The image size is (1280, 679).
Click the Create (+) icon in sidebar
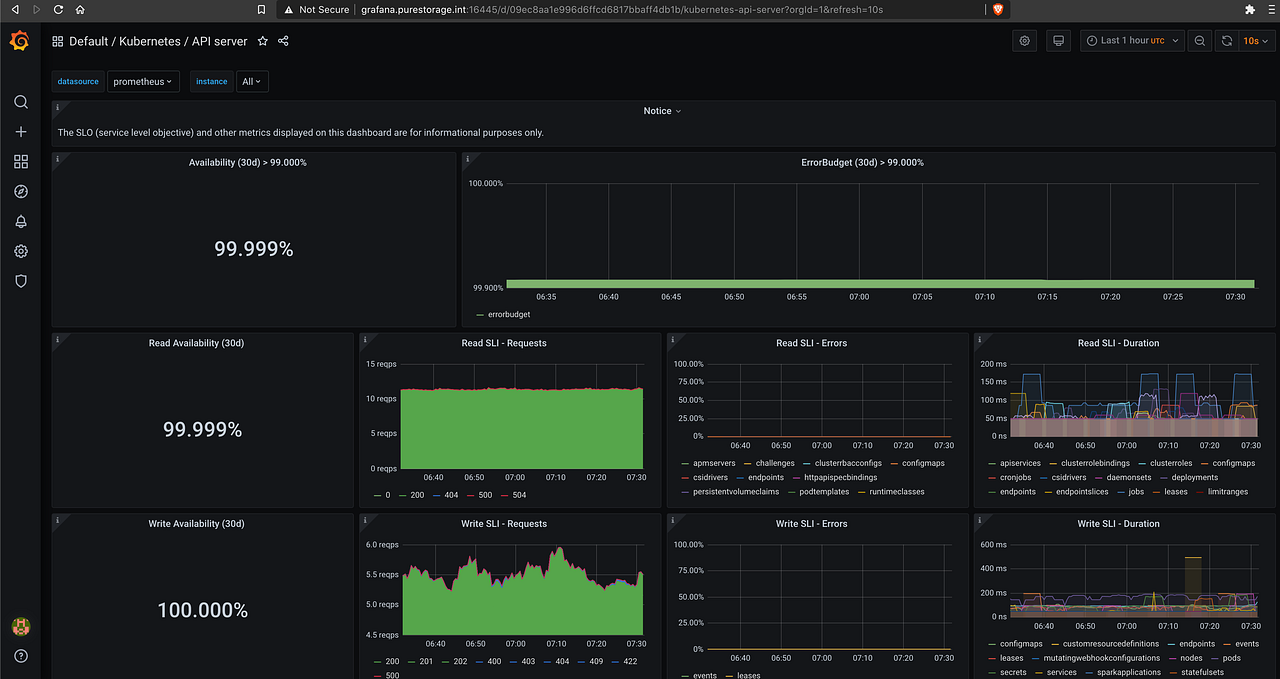(x=20, y=131)
